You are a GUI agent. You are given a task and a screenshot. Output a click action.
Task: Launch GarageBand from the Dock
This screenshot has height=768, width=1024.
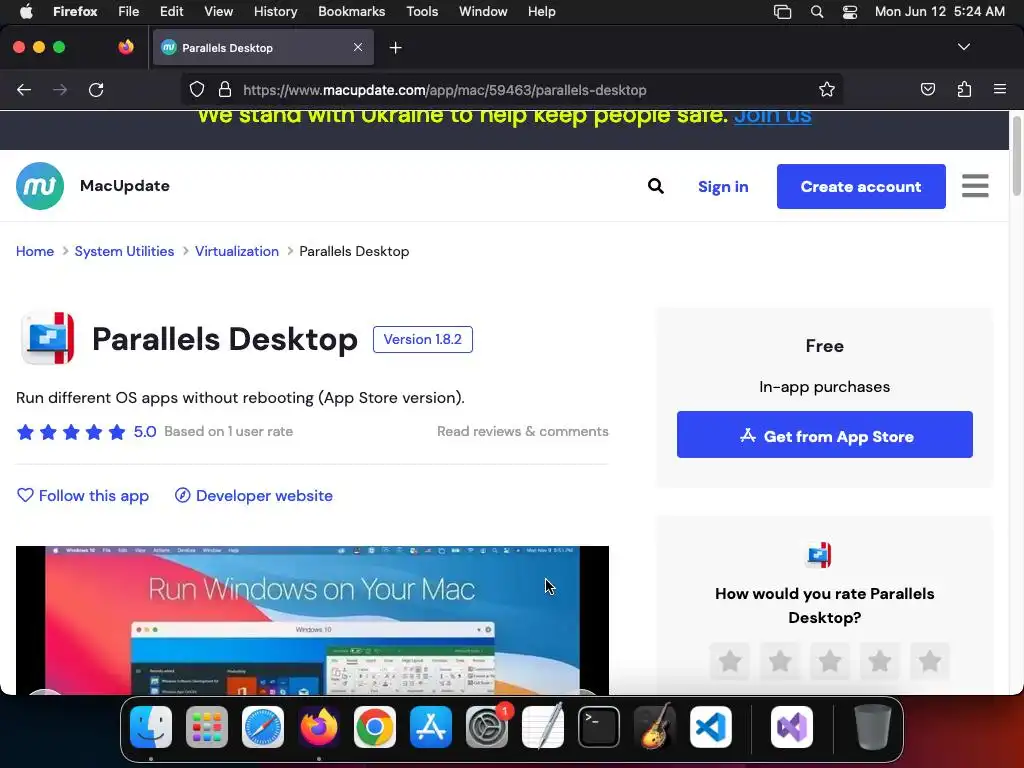point(655,726)
